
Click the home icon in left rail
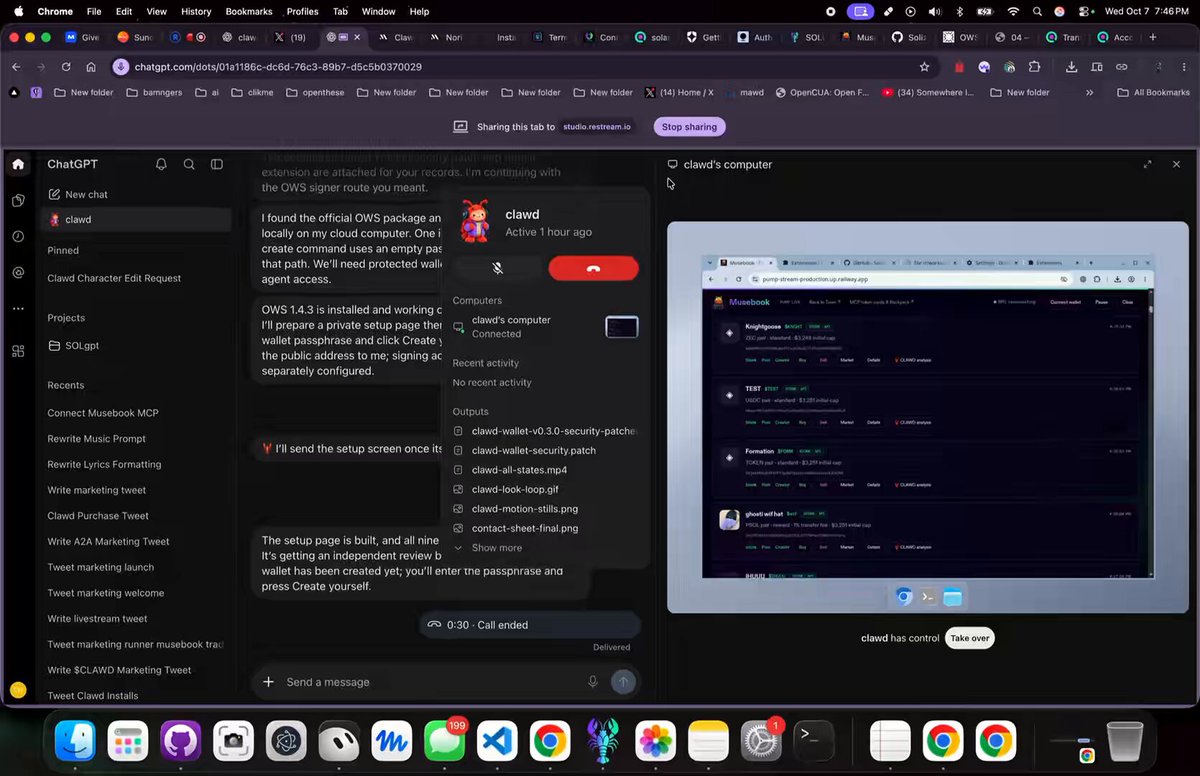[x=18, y=164]
